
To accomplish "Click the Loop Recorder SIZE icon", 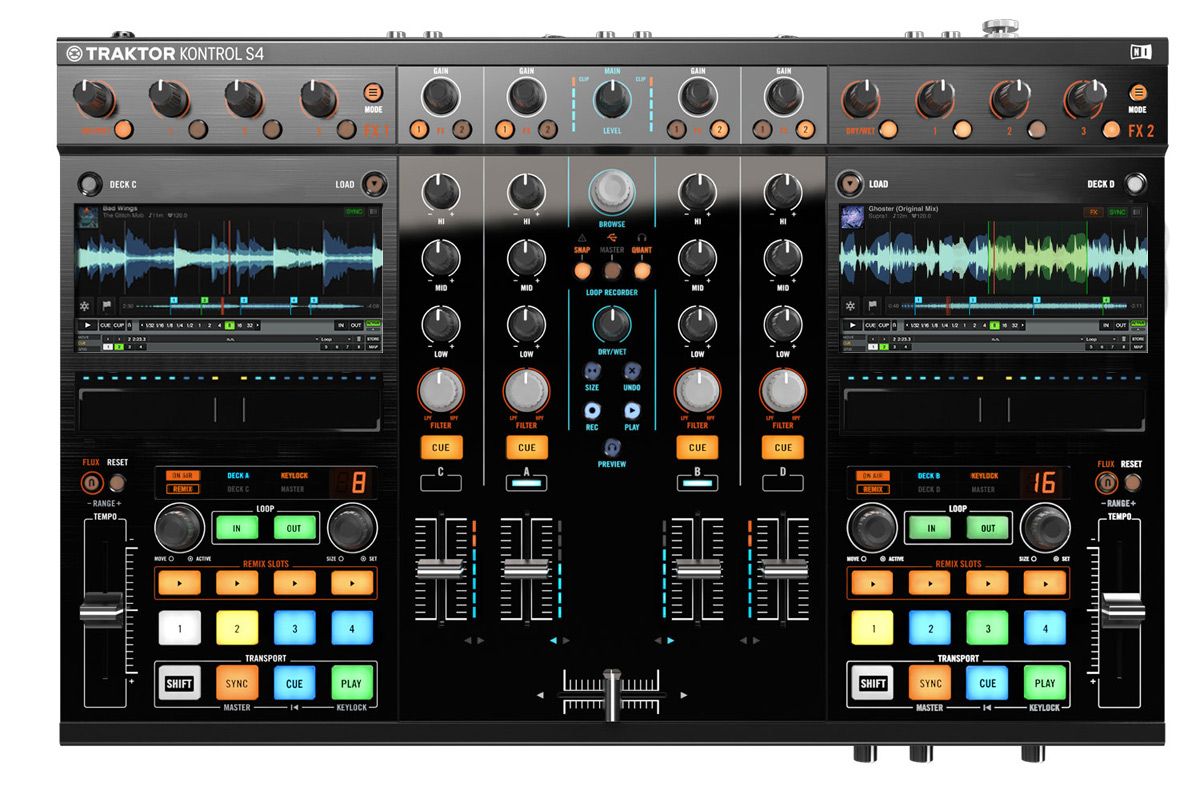I will [x=592, y=370].
